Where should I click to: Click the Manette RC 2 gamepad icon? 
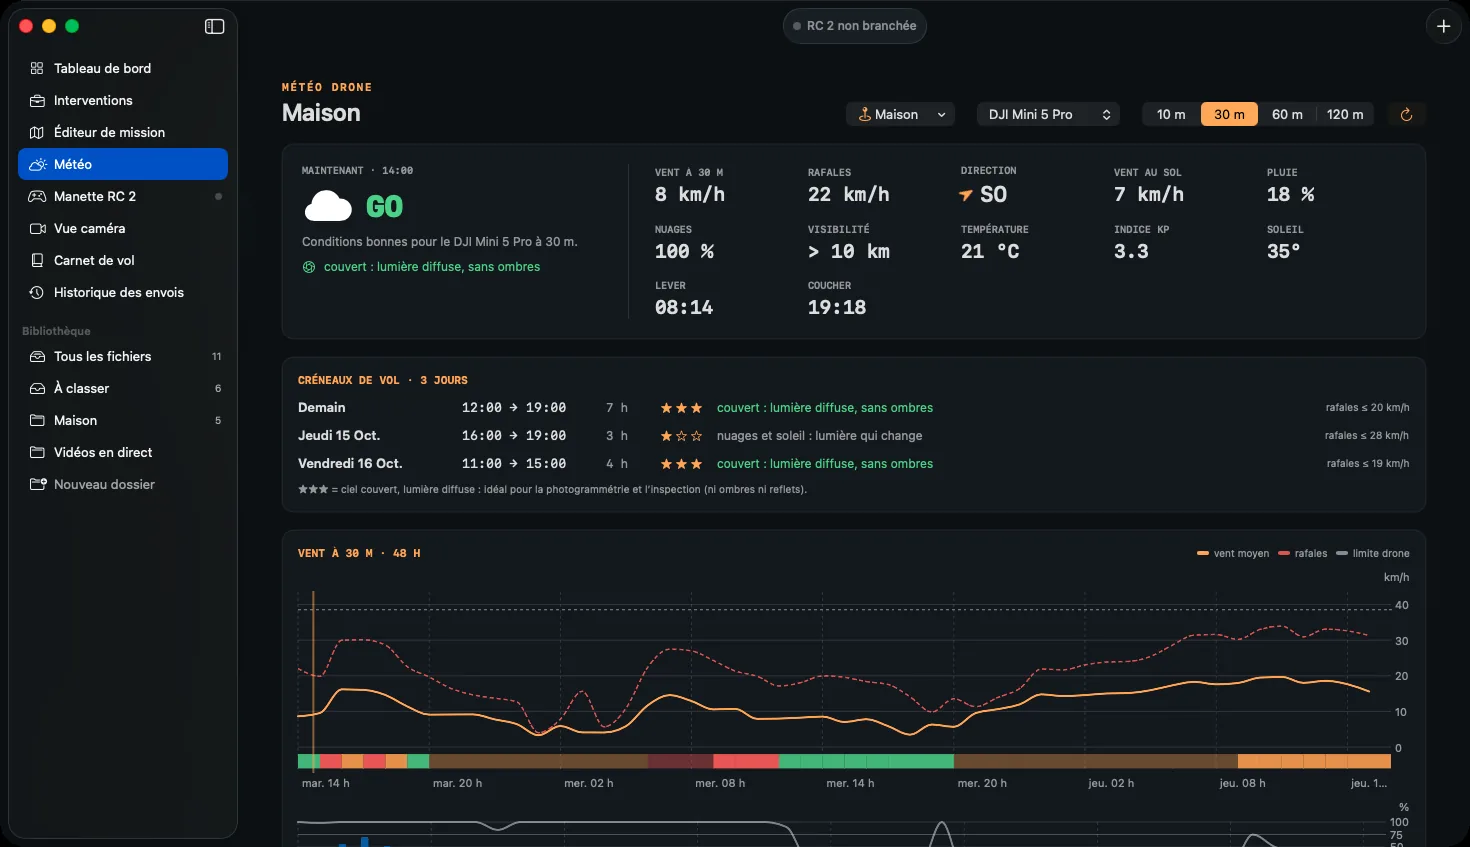point(37,196)
